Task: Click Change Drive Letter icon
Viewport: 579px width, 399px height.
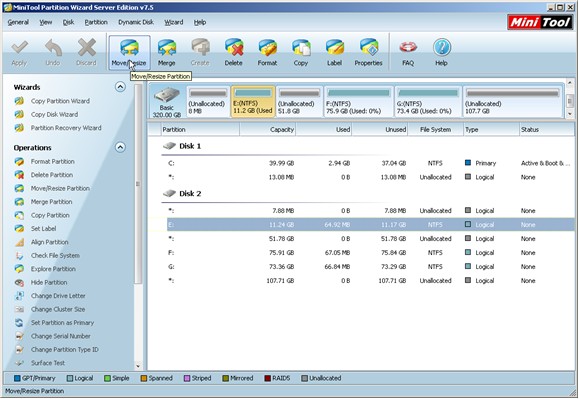Action: [x=19, y=296]
